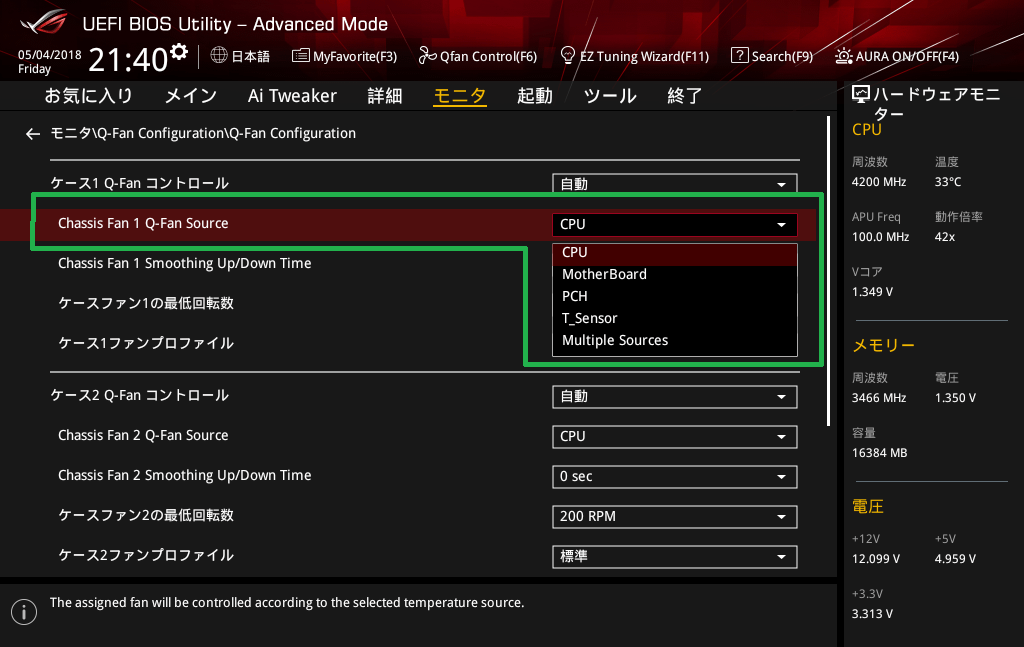Click the 21:40 clock display
This screenshot has width=1024, height=647.
(128, 60)
